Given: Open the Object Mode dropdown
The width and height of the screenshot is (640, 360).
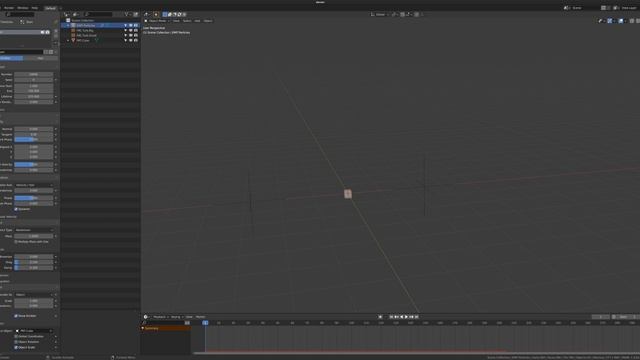Looking at the screenshot, I should [156, 21].
